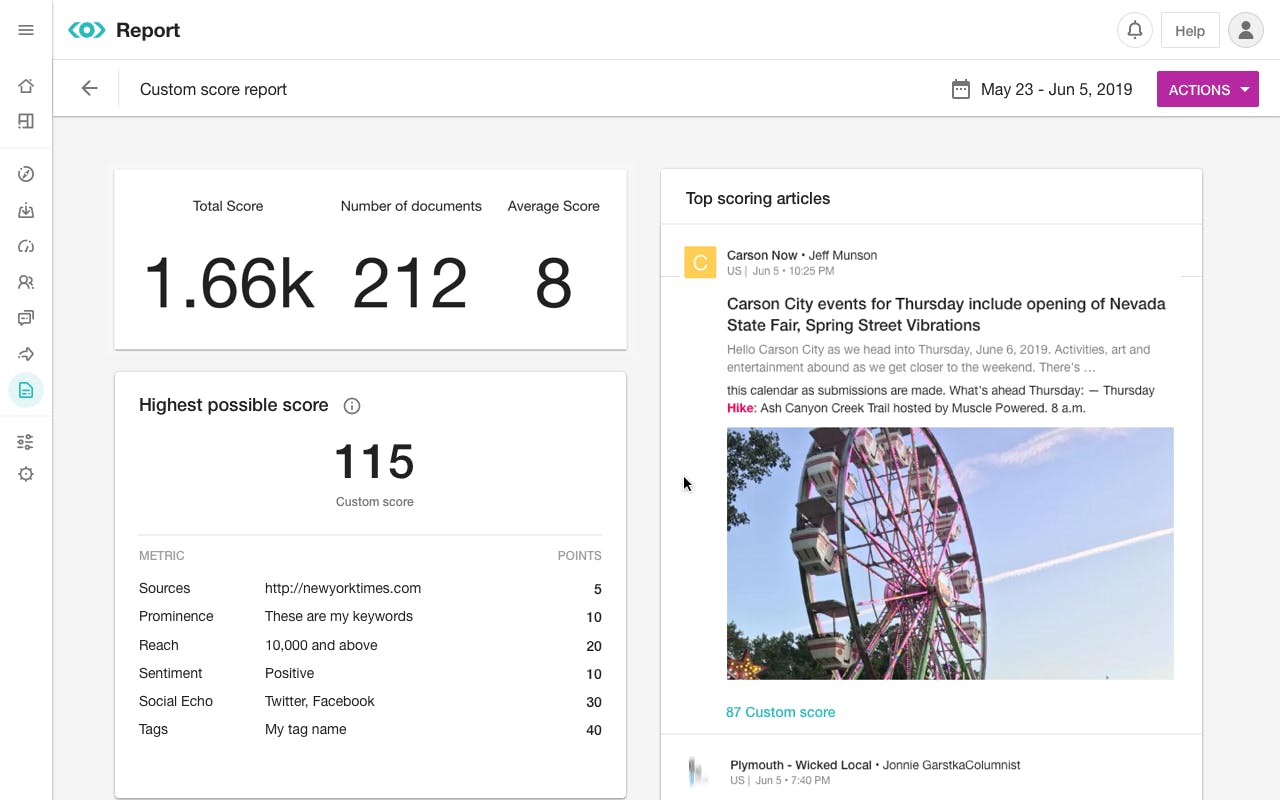Image resolution: width=1280 pixels, height=800 pixels.
Task: Click http://newyorktimes.com value
Action: pyautogui.click(x=343, y=588)
